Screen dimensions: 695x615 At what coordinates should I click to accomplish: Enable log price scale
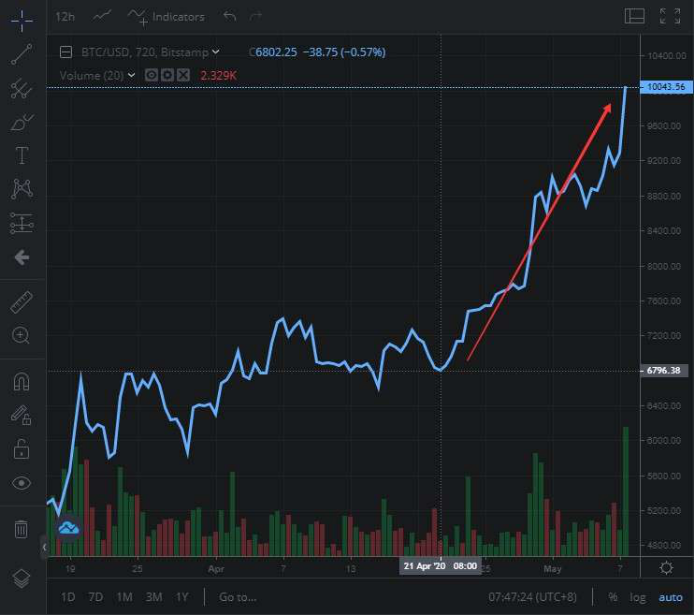pos(637,597)
